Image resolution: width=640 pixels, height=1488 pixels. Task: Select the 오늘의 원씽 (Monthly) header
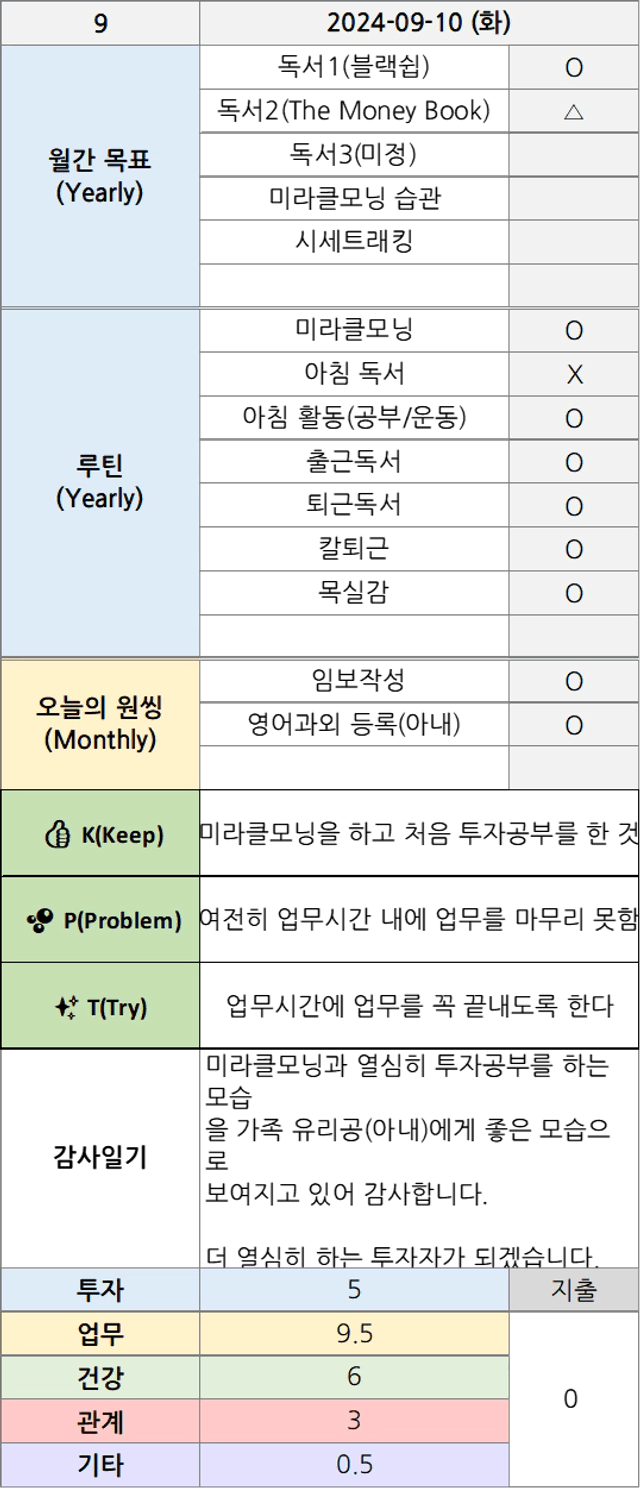[x=100, y=724]
